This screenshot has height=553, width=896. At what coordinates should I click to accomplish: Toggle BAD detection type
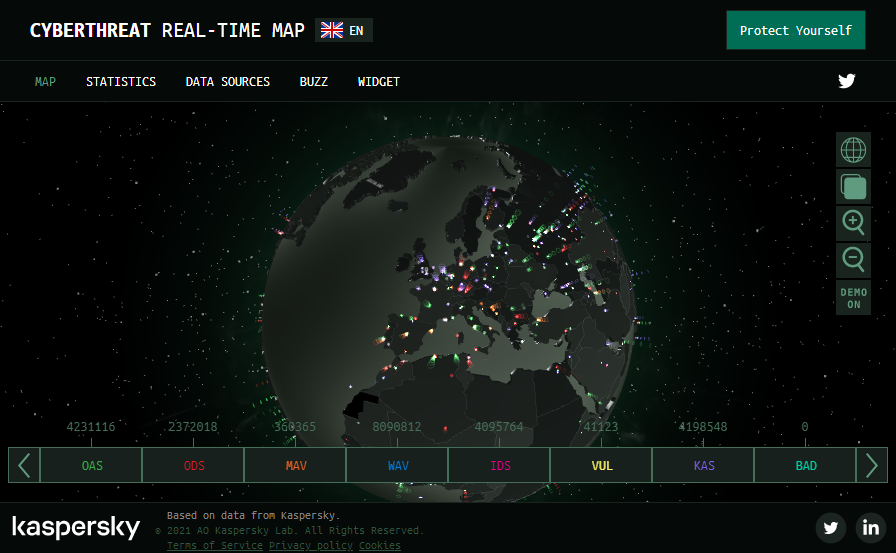(x=806, y=466)
